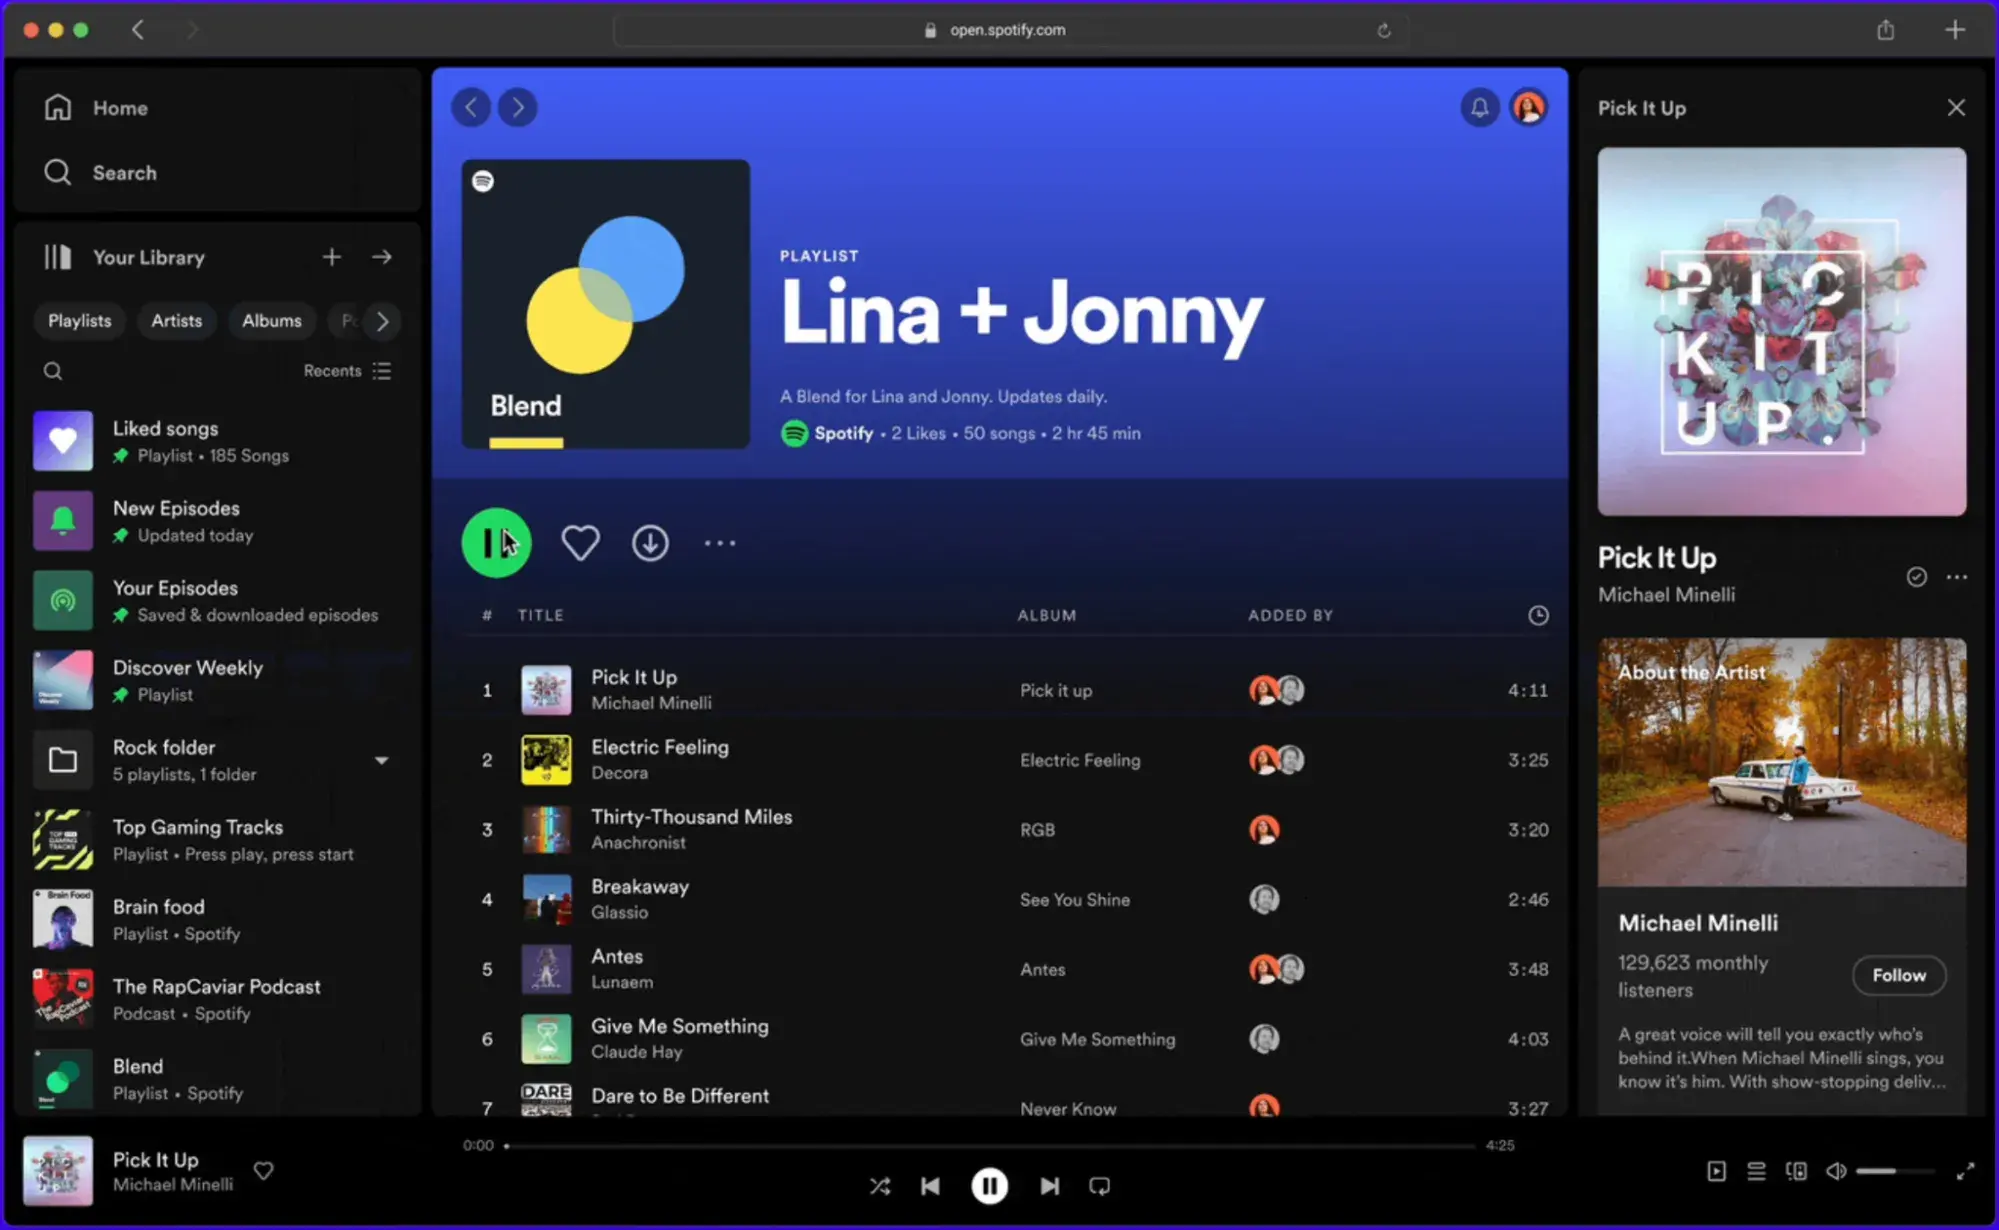Screen dimensions: 1999x1230
Task: Open user profile avatar menu
Action: pos(1529,107)
